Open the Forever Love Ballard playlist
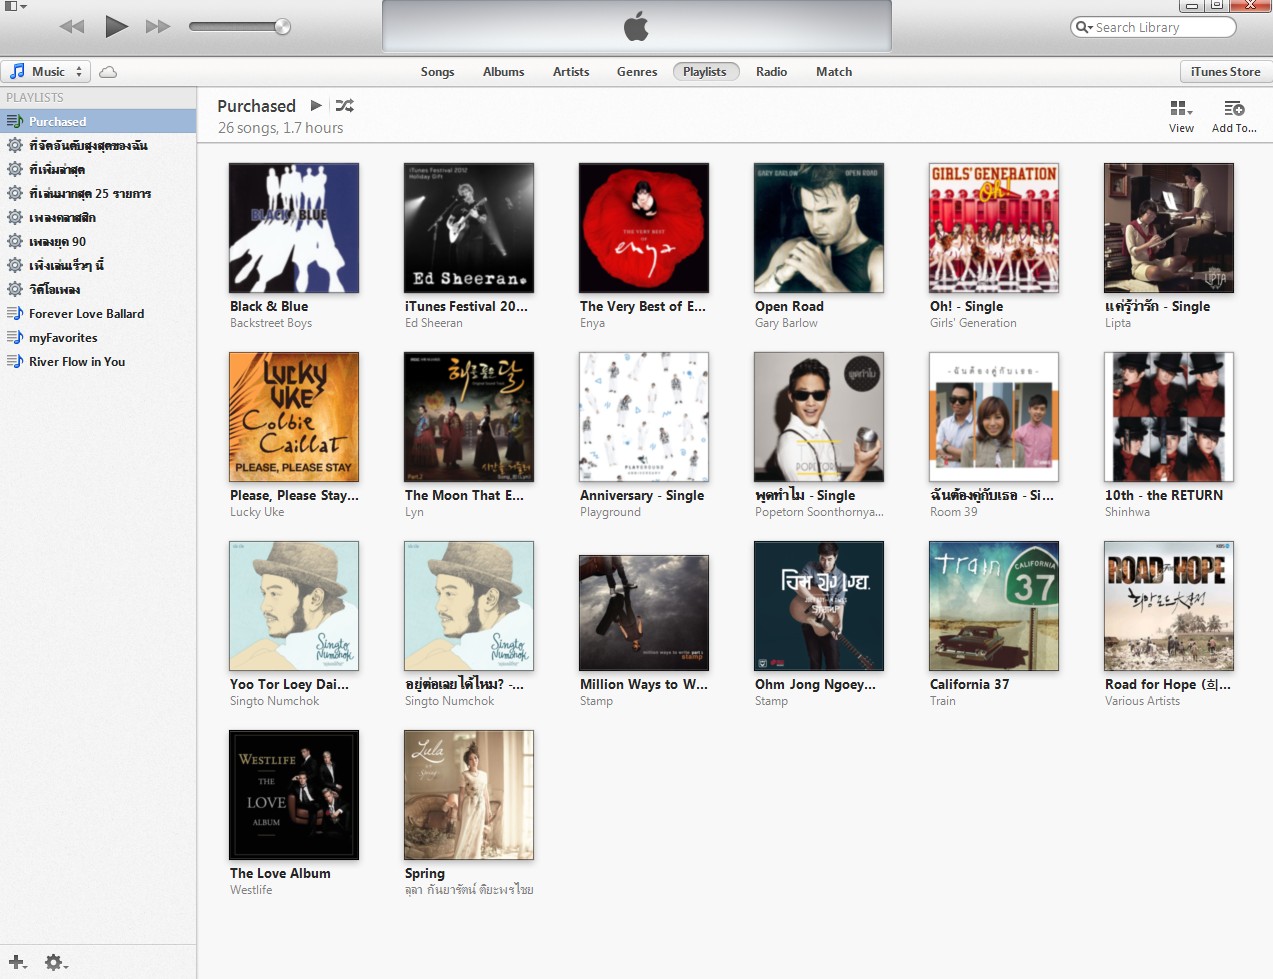Screen dimensions: 1273x979 point(98,313)
